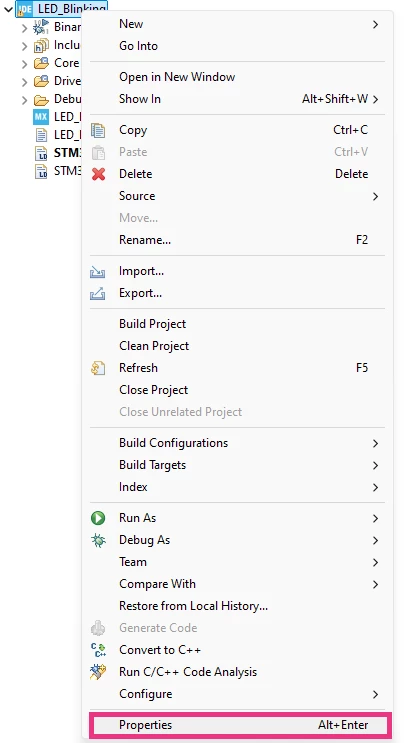Click the Import tray icon
Screen dimensions: 407x743
(98, 272)
